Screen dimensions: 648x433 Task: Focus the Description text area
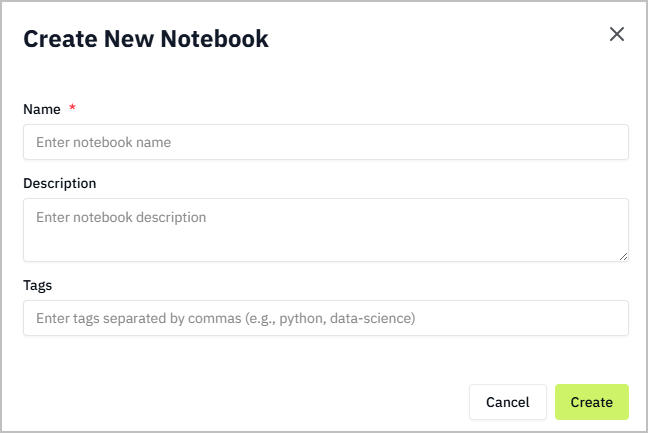[x=326, y=230]
